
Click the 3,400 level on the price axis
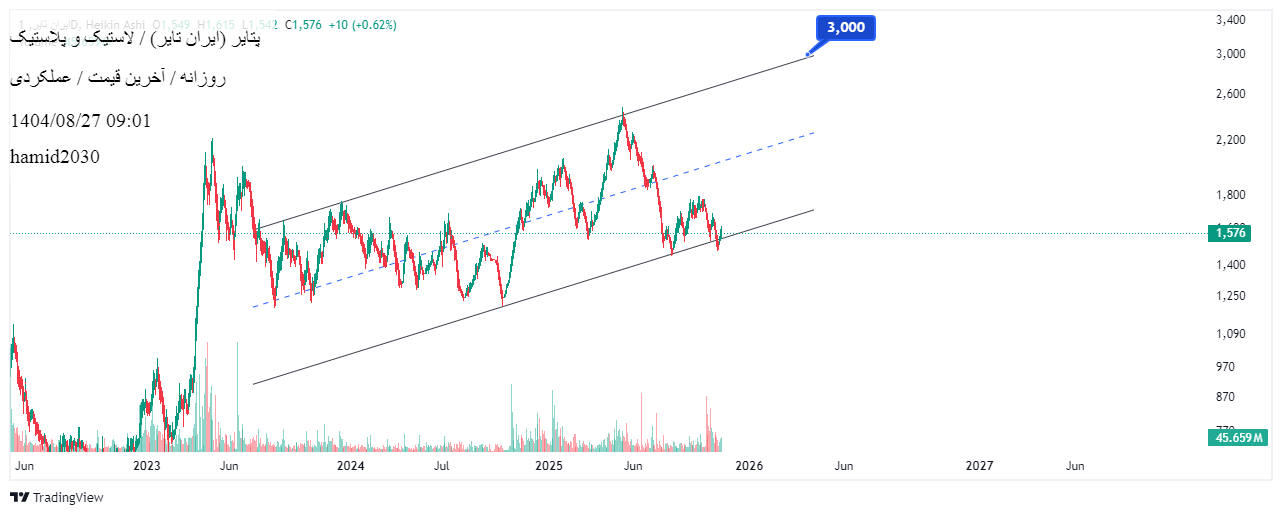[1229, 20]
